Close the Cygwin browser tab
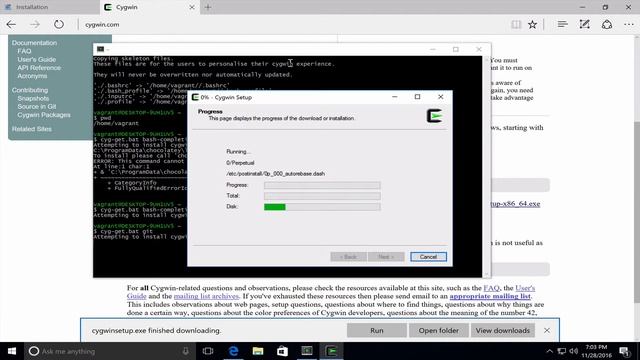Image resolution: width=640 pixels, height=360 pixels. pos(192,7)
